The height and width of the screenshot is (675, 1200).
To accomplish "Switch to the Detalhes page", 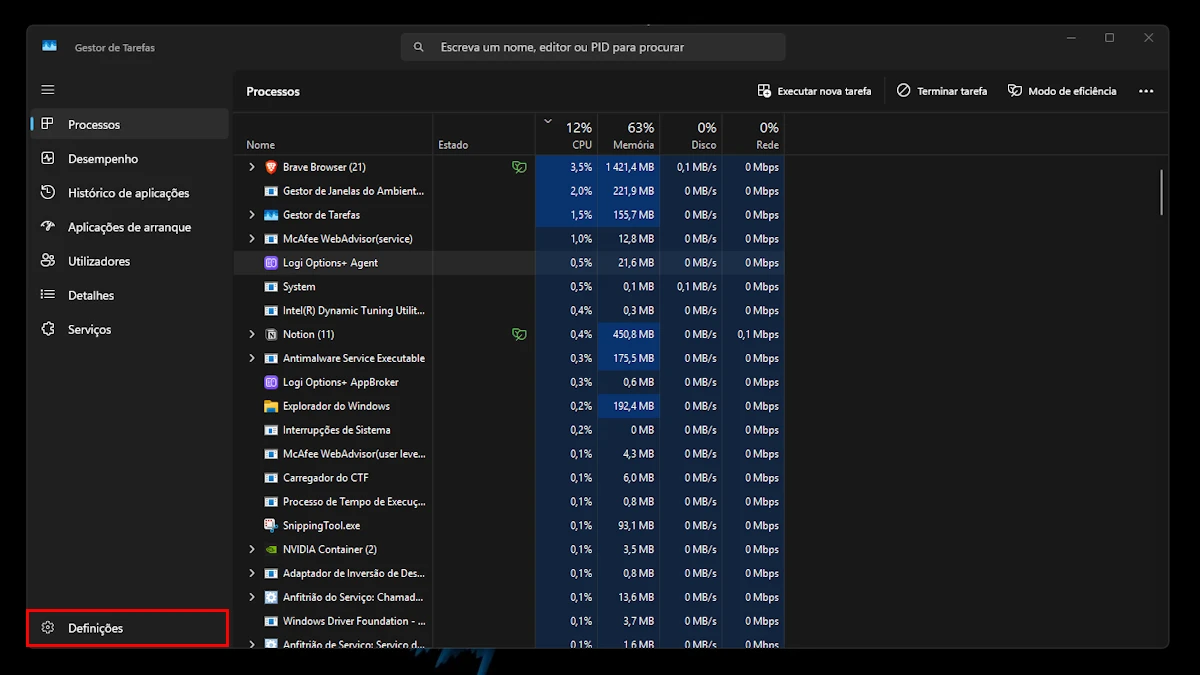I will [90, 295].
